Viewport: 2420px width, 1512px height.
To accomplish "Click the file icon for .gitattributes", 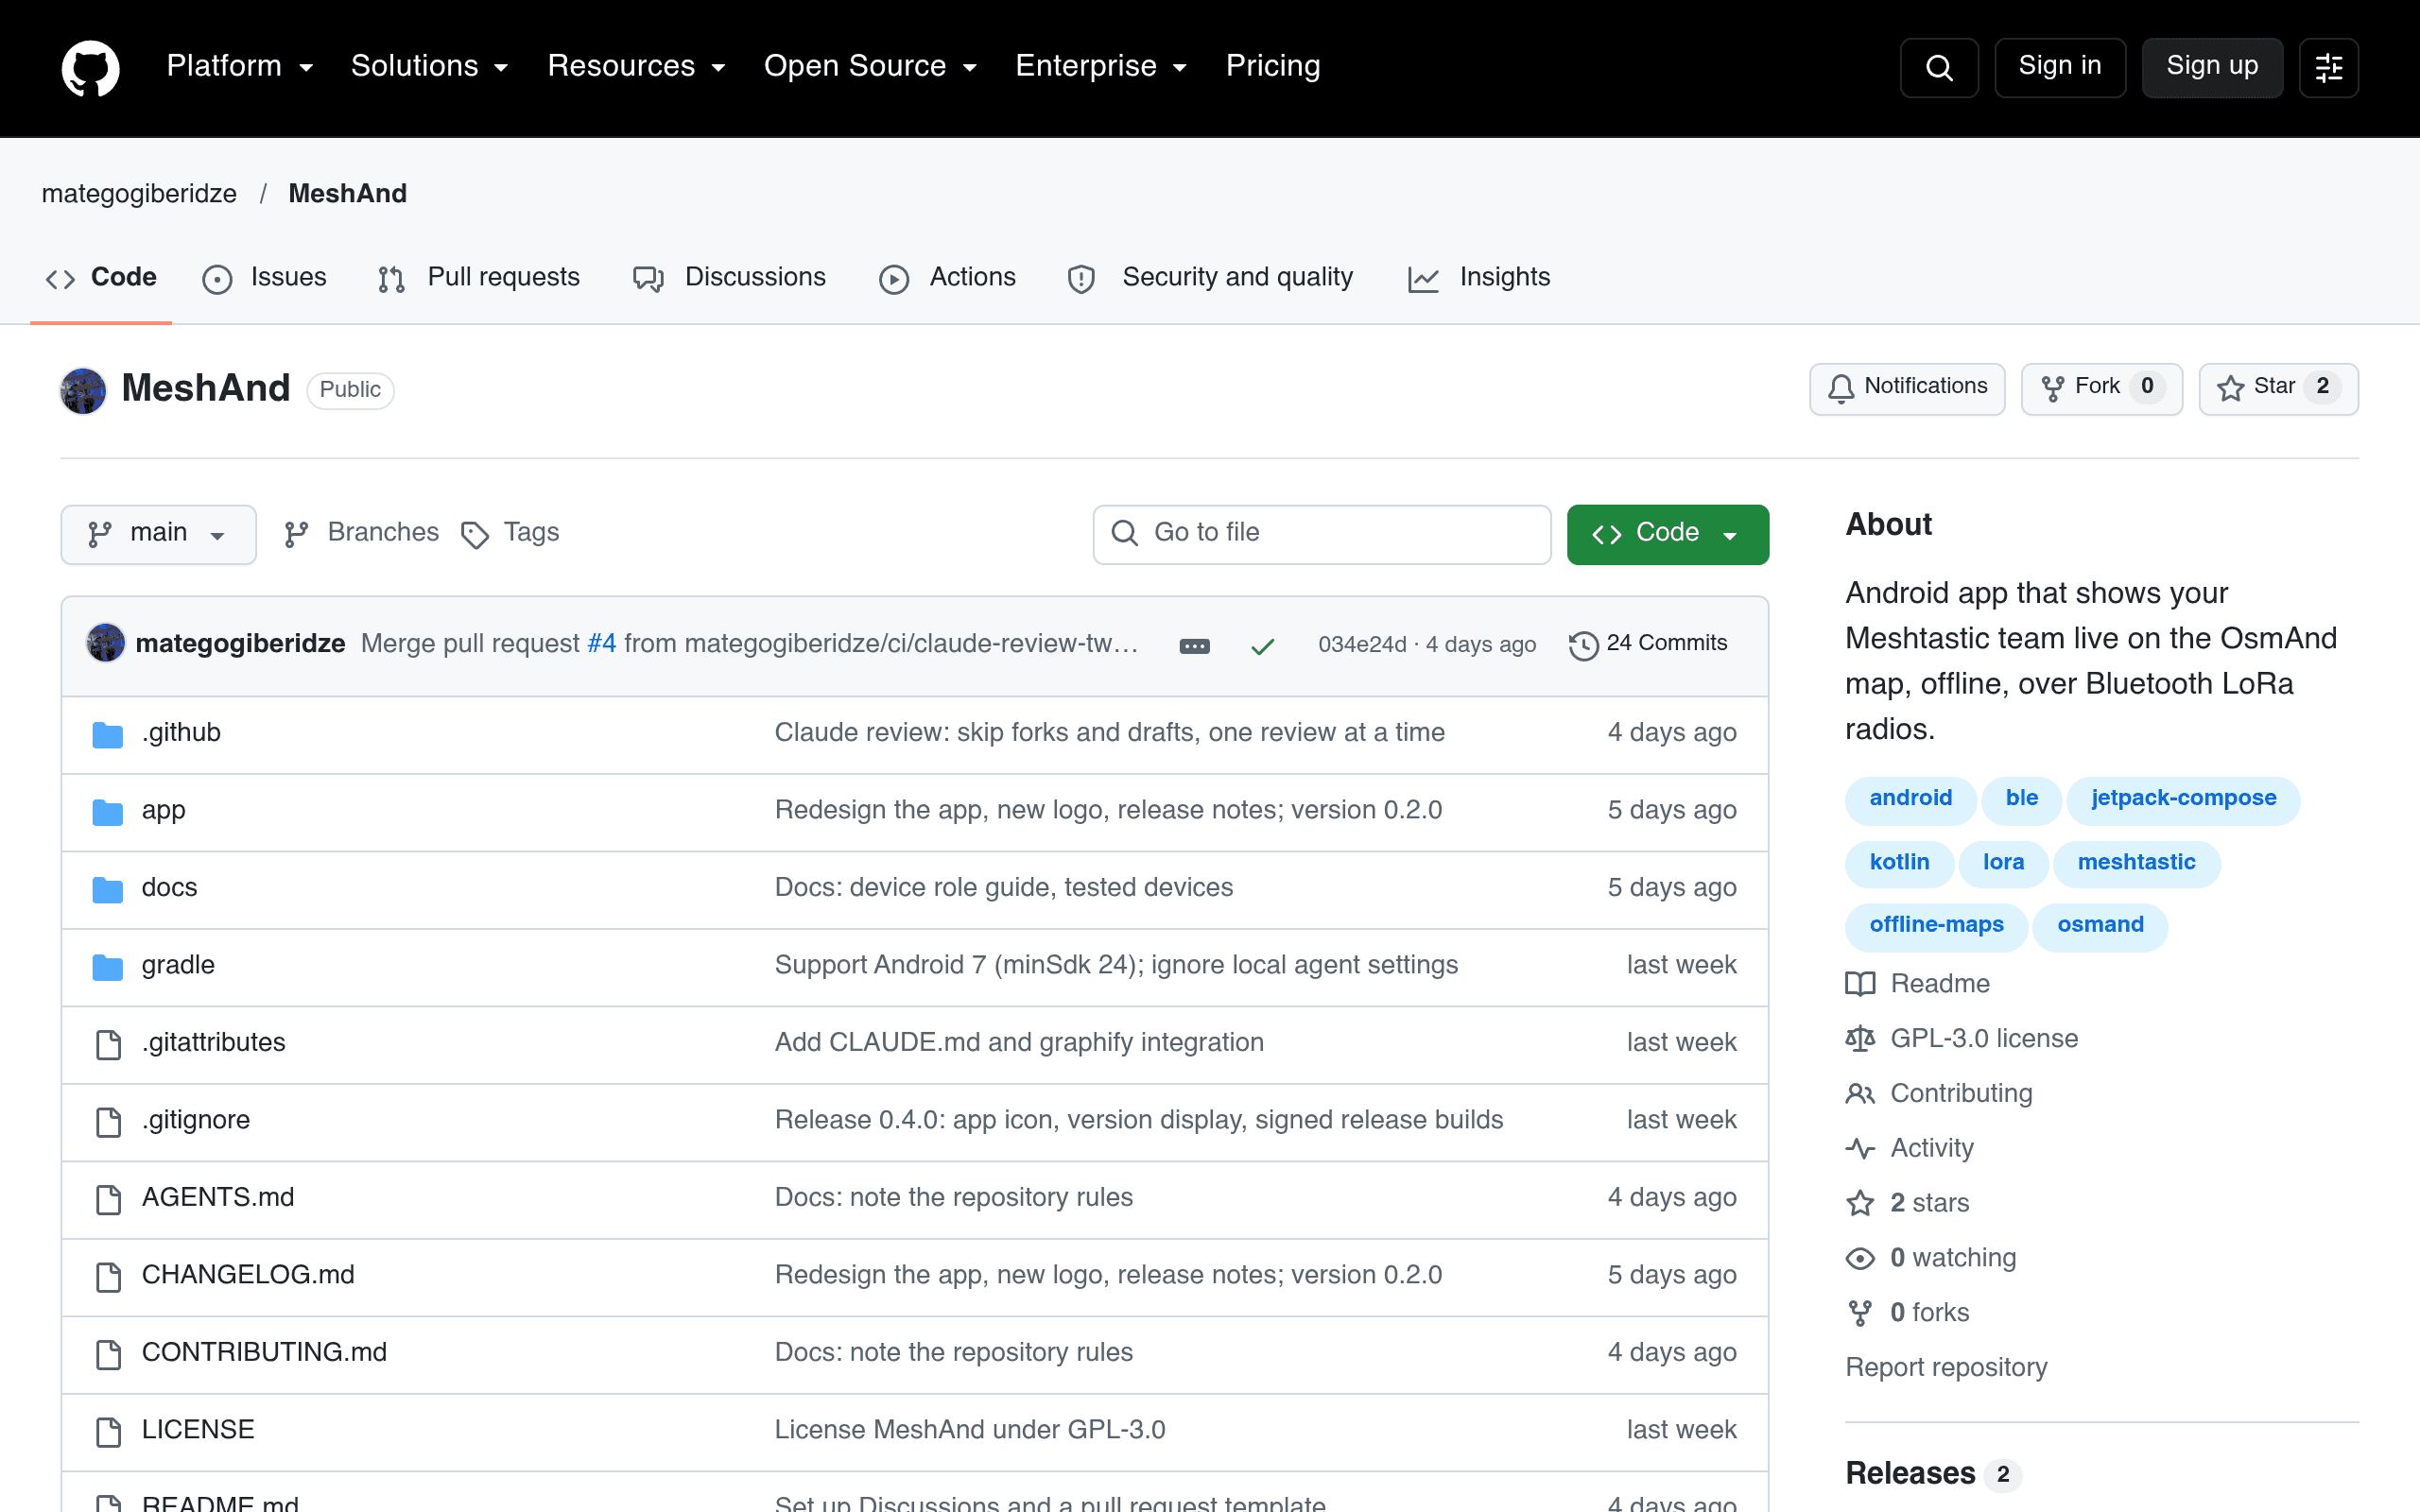I will pyautogui.click(x=108, y=1044).
